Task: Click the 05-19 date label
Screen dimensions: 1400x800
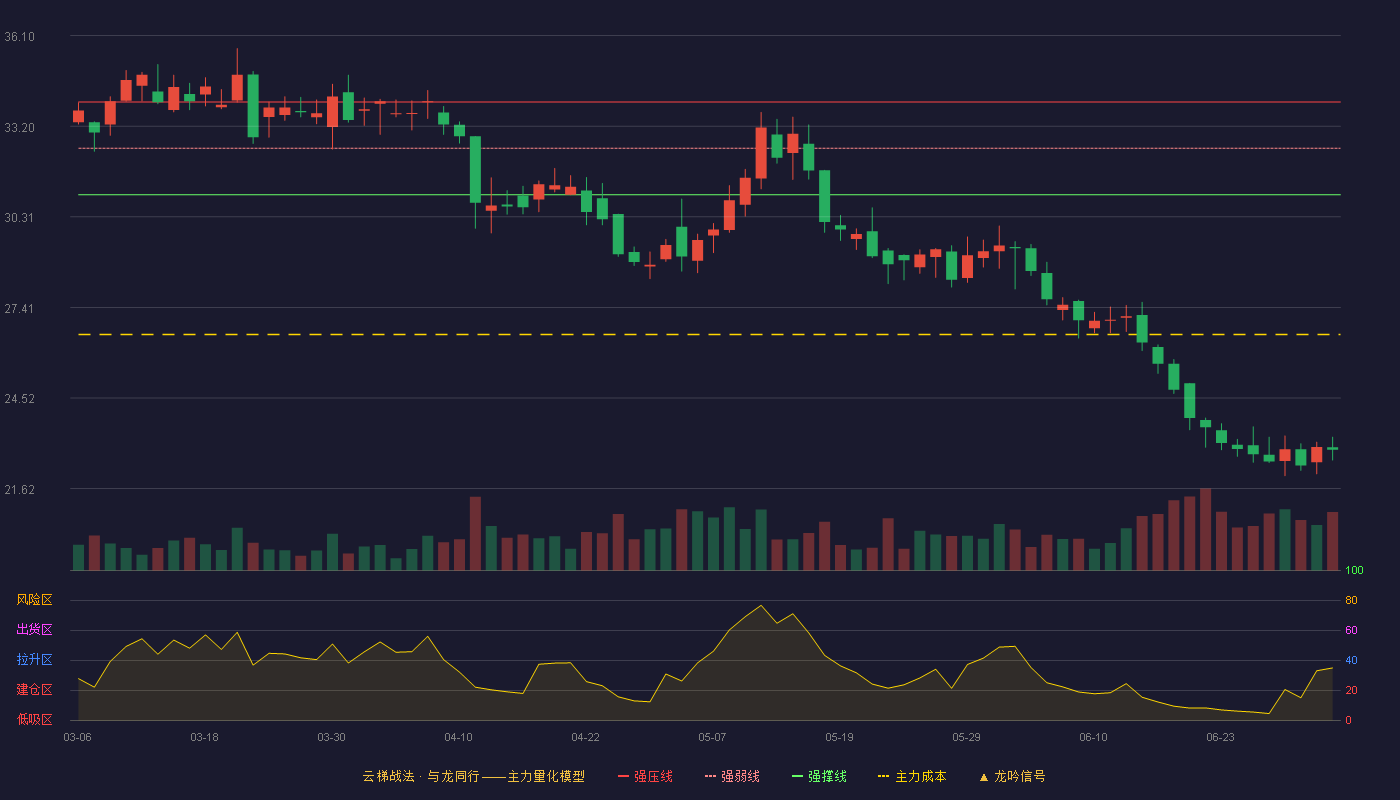Action: (839, 737)
